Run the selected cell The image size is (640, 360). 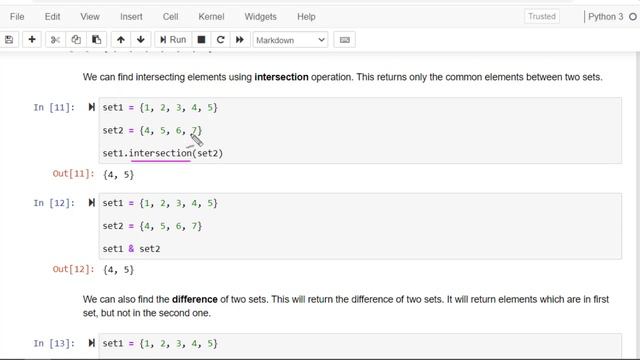(173, 40)
